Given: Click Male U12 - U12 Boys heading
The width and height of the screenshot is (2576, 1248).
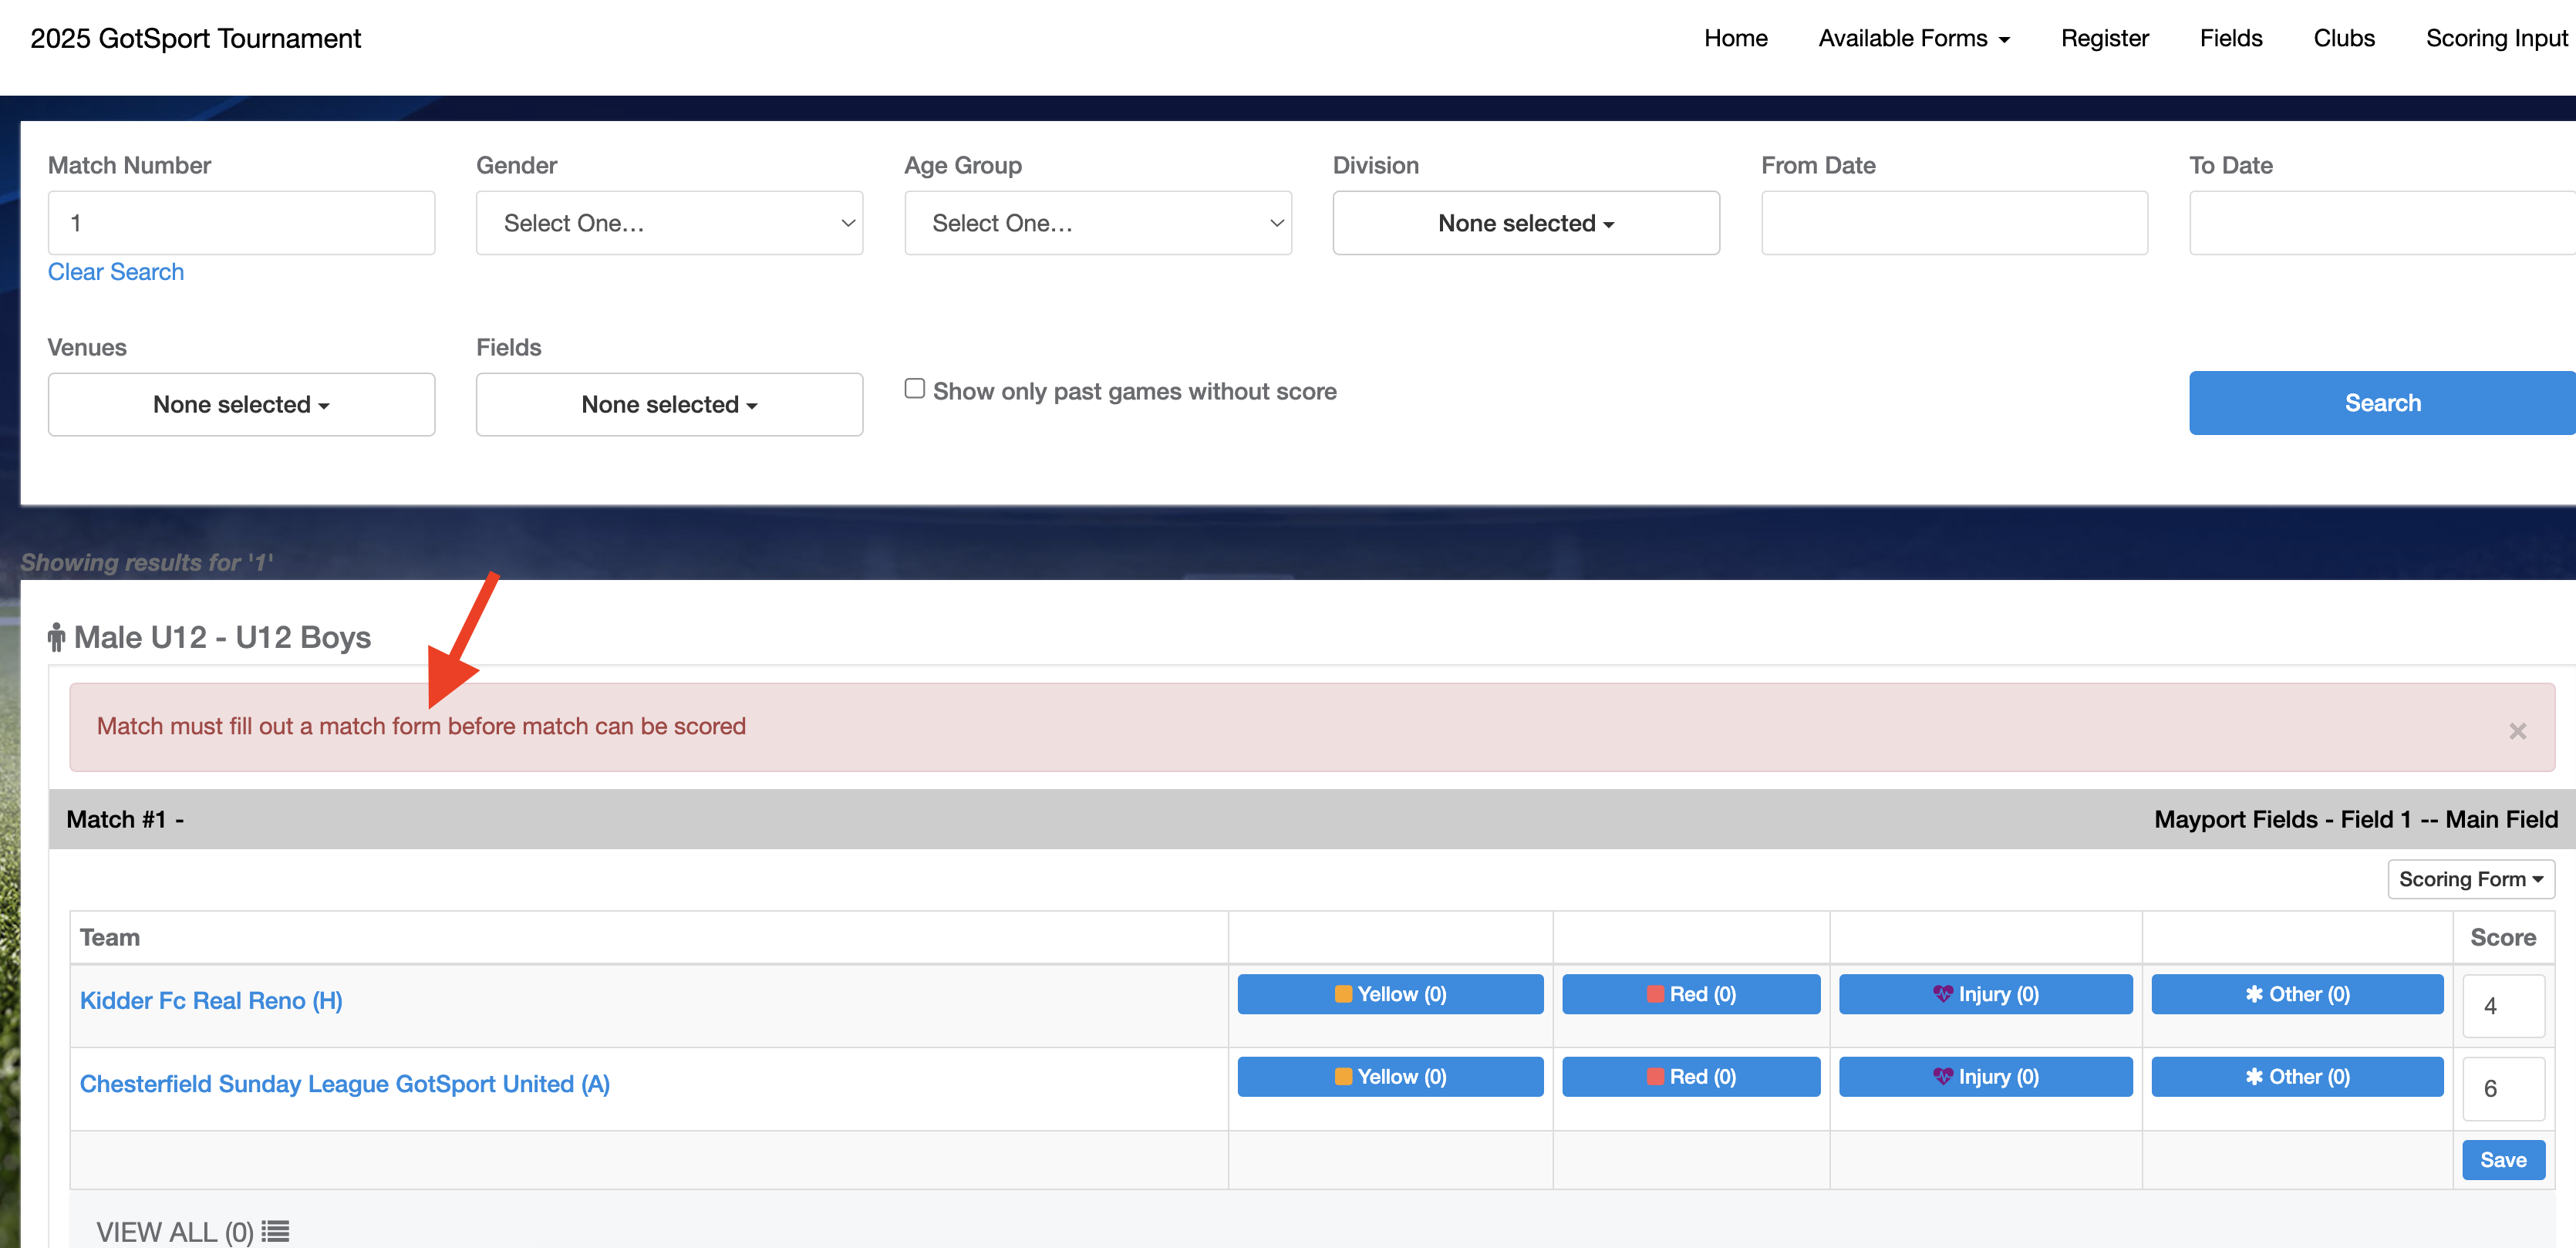Looking at the screenshot, I should click(x=222, y=637).
